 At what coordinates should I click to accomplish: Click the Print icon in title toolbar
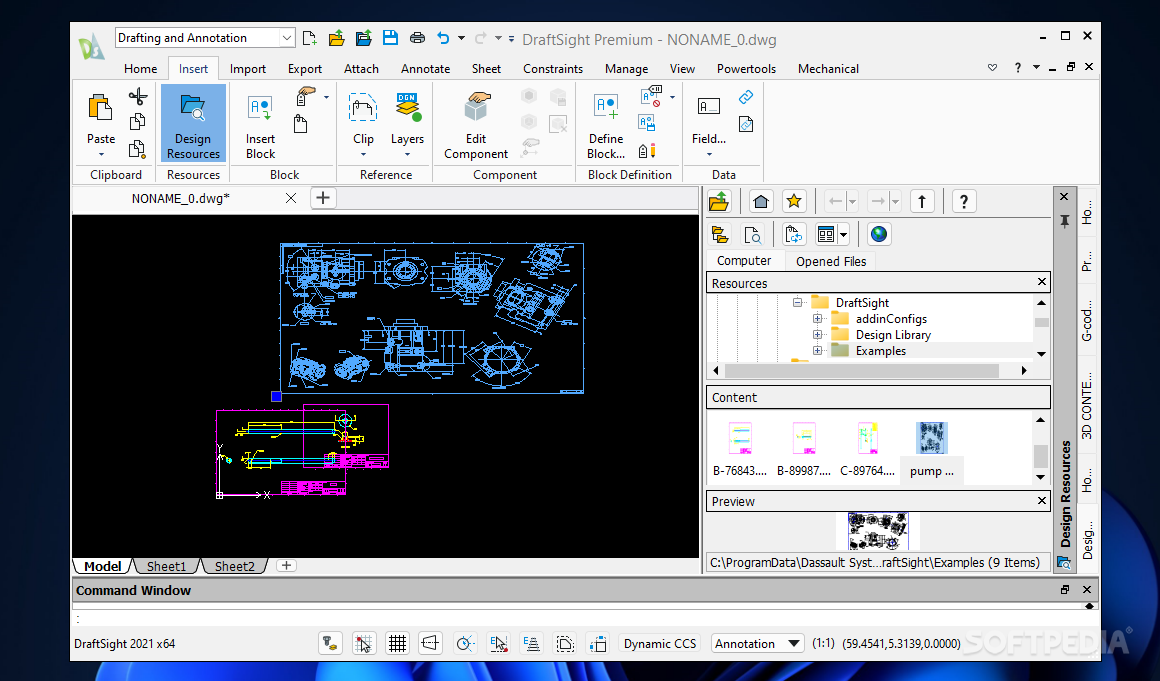click(x=417, y=38)
